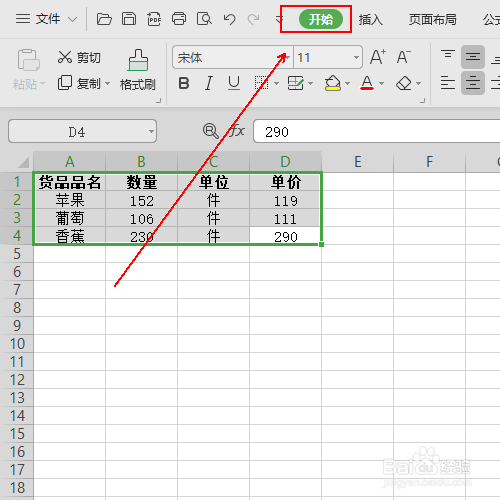Click the select-all corner triangle
Viewport: 500px width, 500px height.
[23, 162]
